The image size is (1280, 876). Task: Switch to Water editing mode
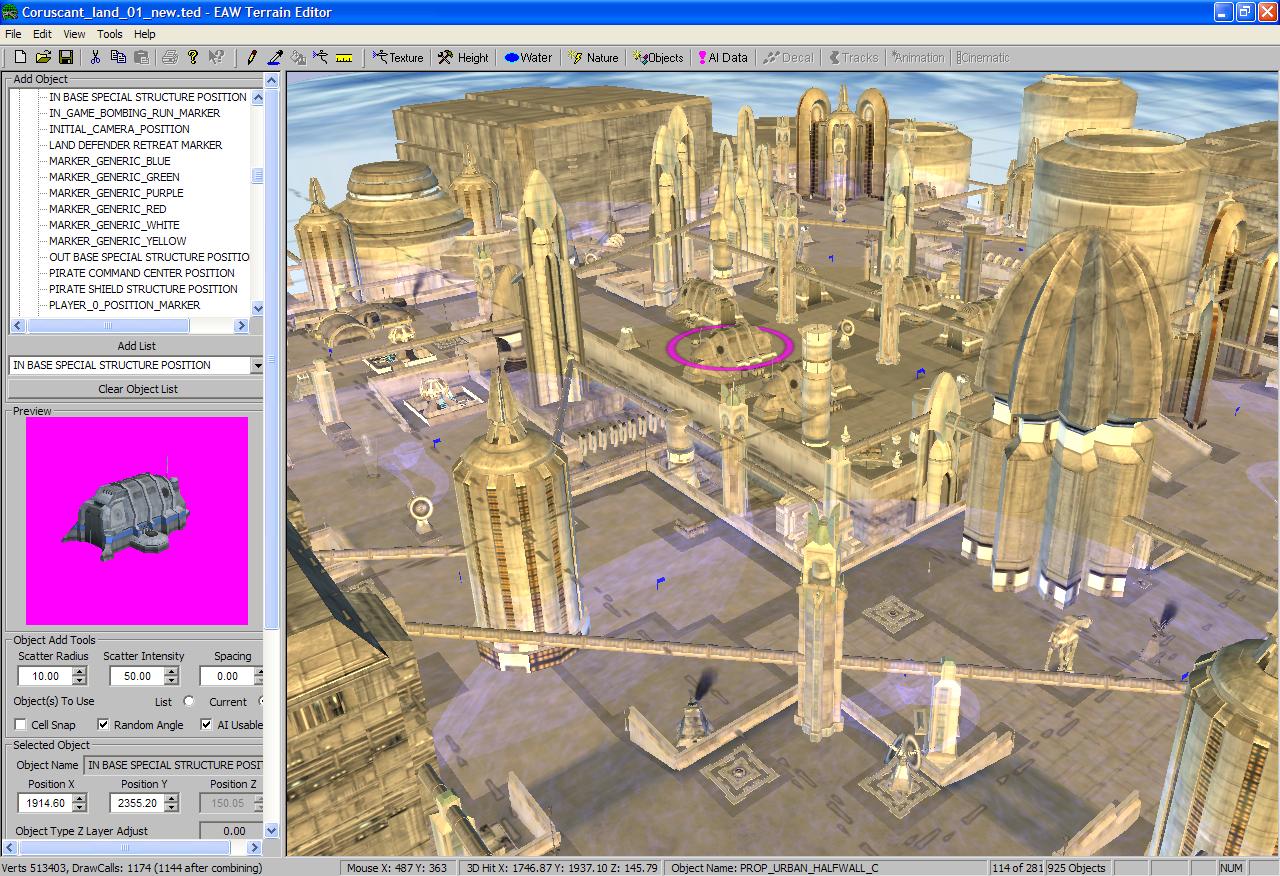(x=528, y=58)
